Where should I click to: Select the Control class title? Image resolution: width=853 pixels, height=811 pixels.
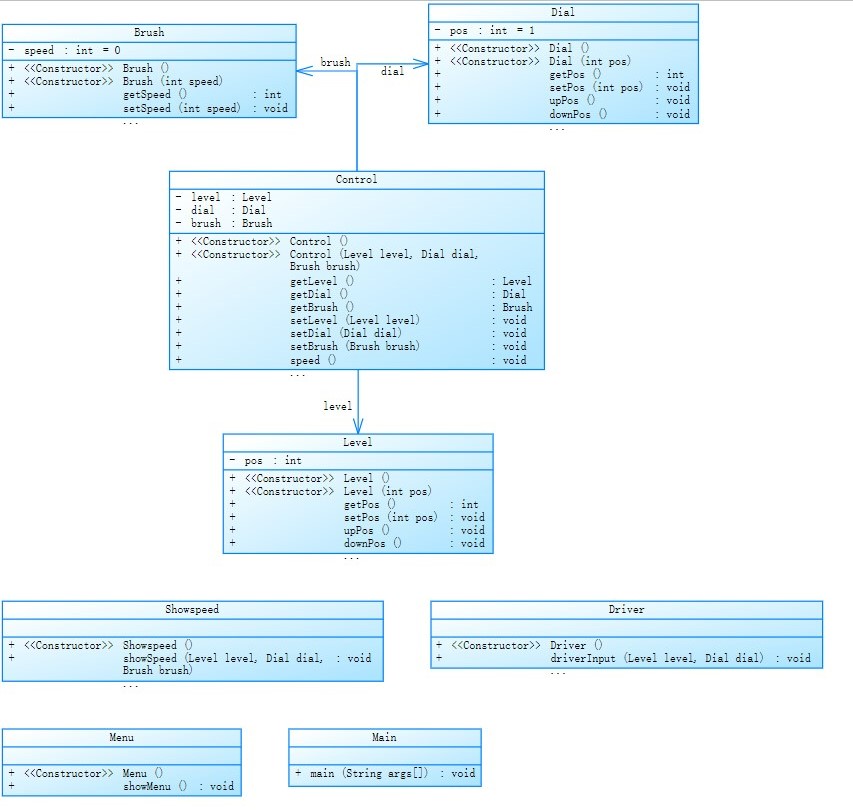(x=356, y=179)
